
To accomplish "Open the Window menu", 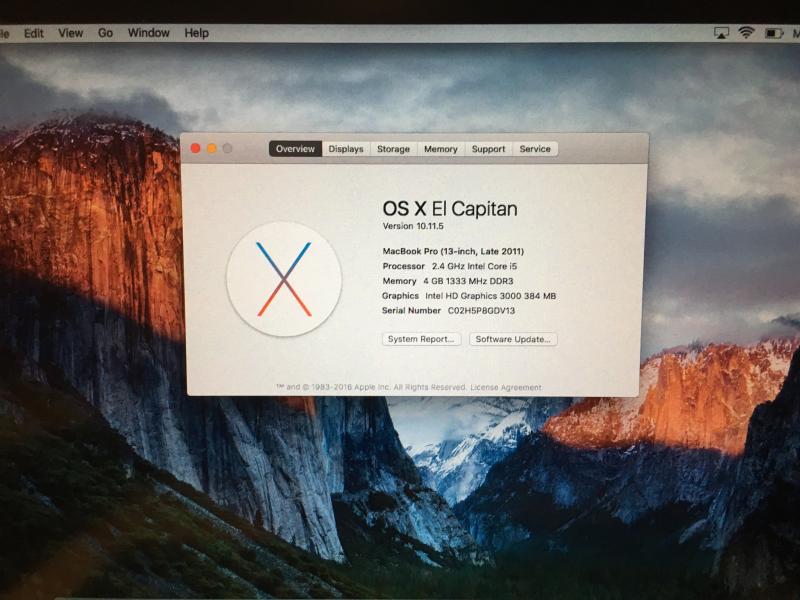I will 148,33.
